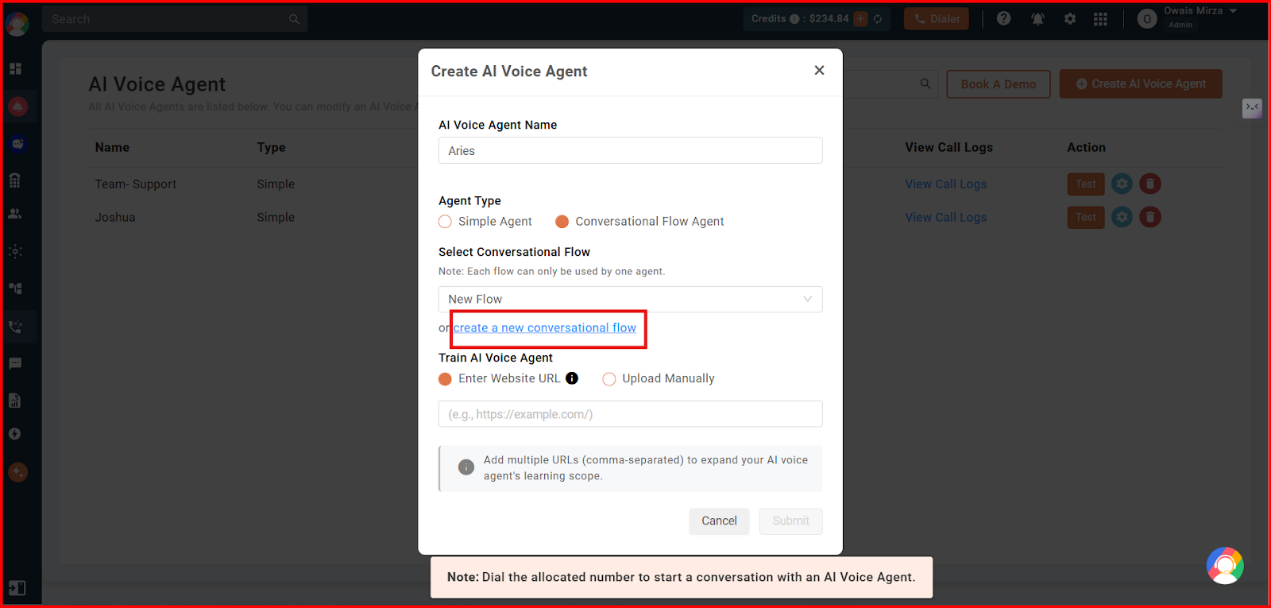View Call Logs for Joshua
This screenshot has width=1271, height=608.
[x=946, y=217]
